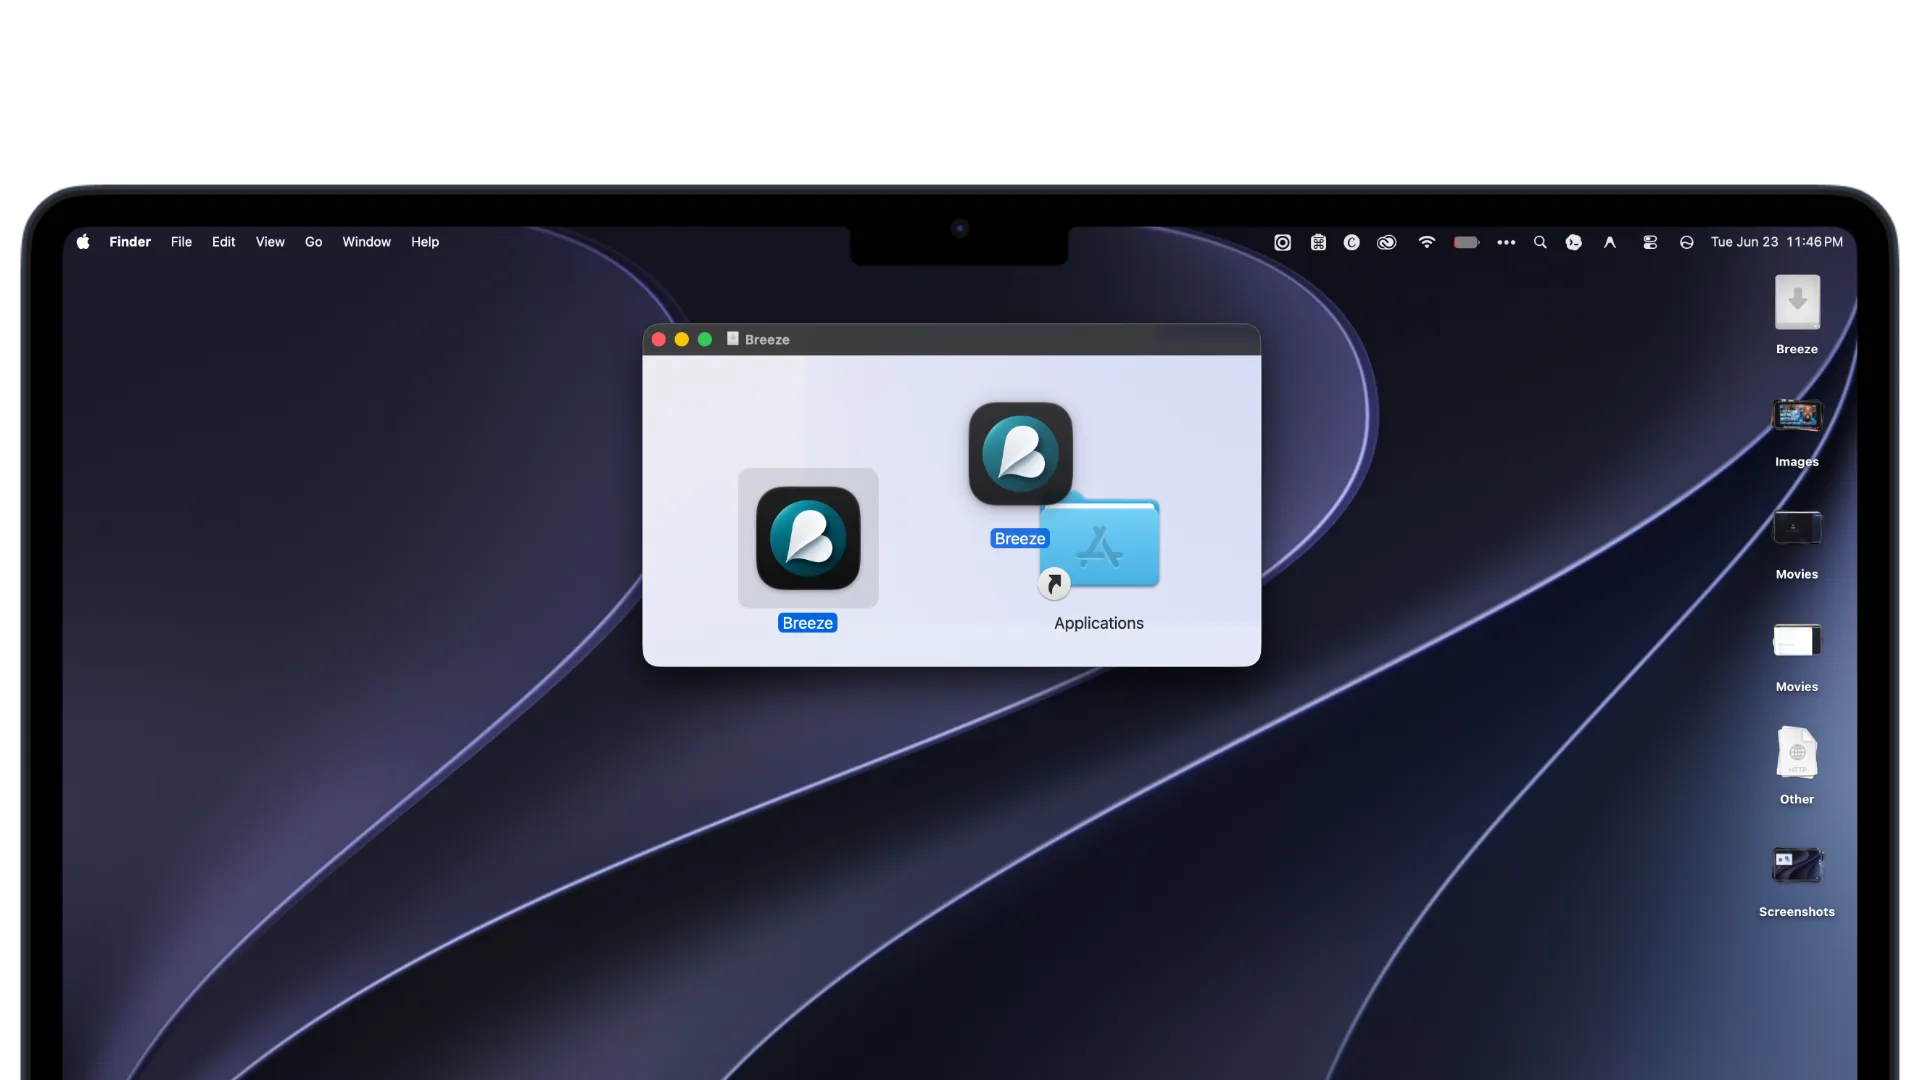1920x1080 pixels.
Task: Open the Creative Cloud menu bar icon
Action: tap(1387, 242)
